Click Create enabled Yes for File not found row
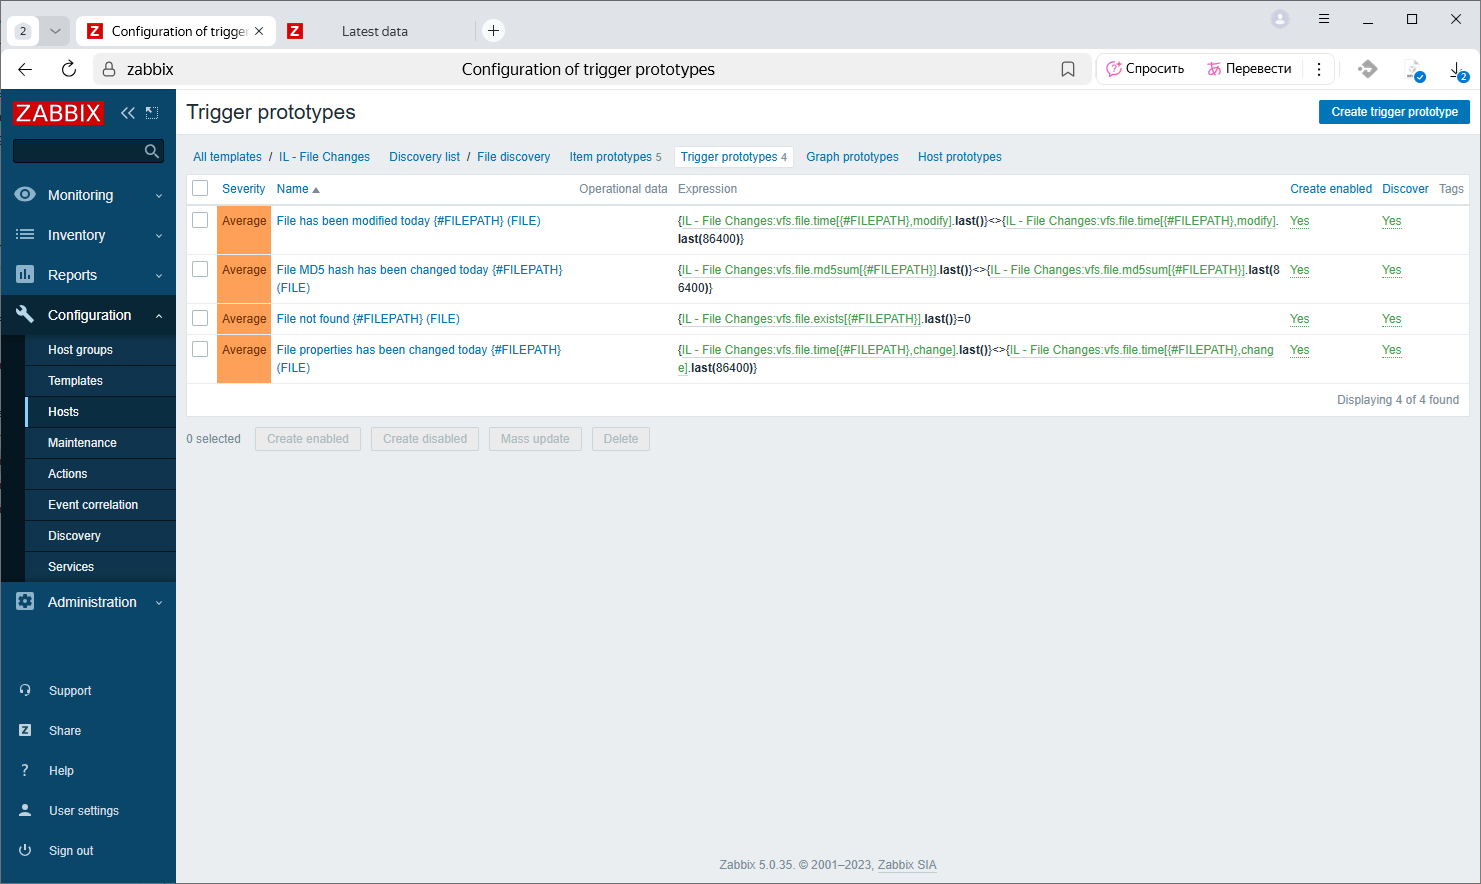1481x884 pixels. (1299, 319)
